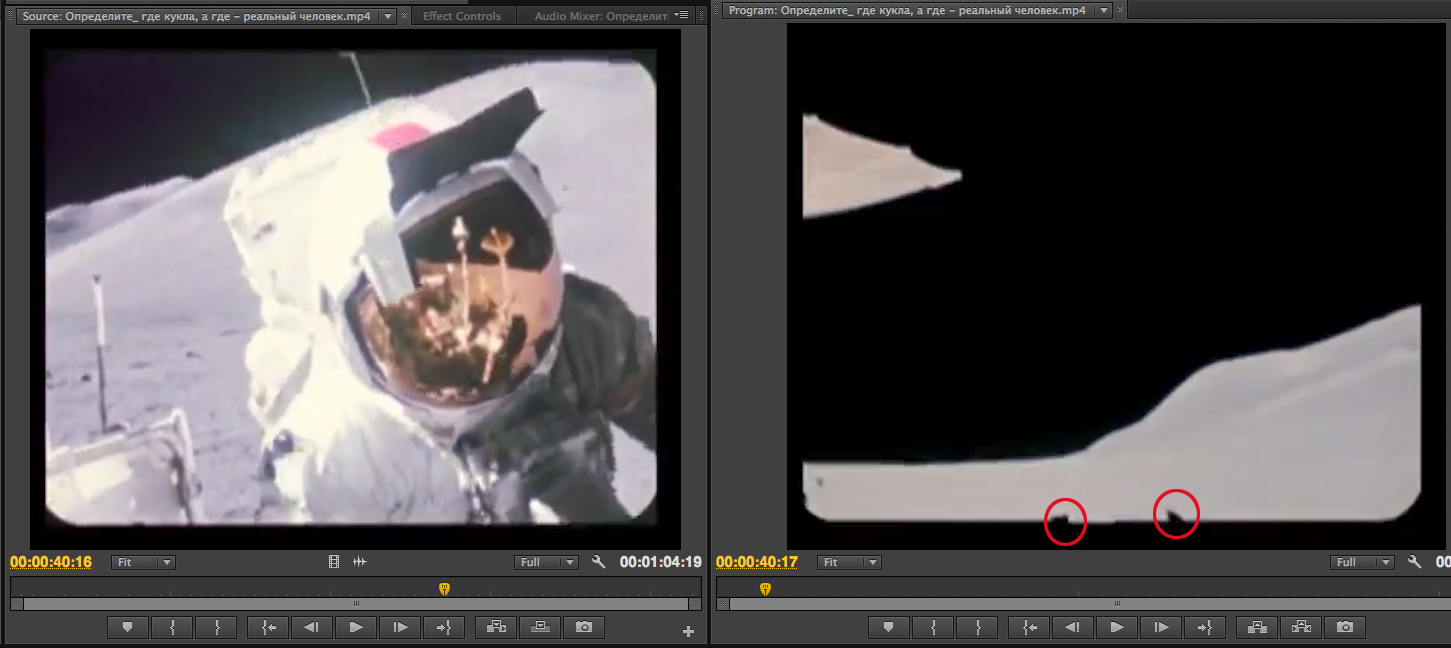Click Drag Video Only filmstrip icon

click(x=334, y=562)
